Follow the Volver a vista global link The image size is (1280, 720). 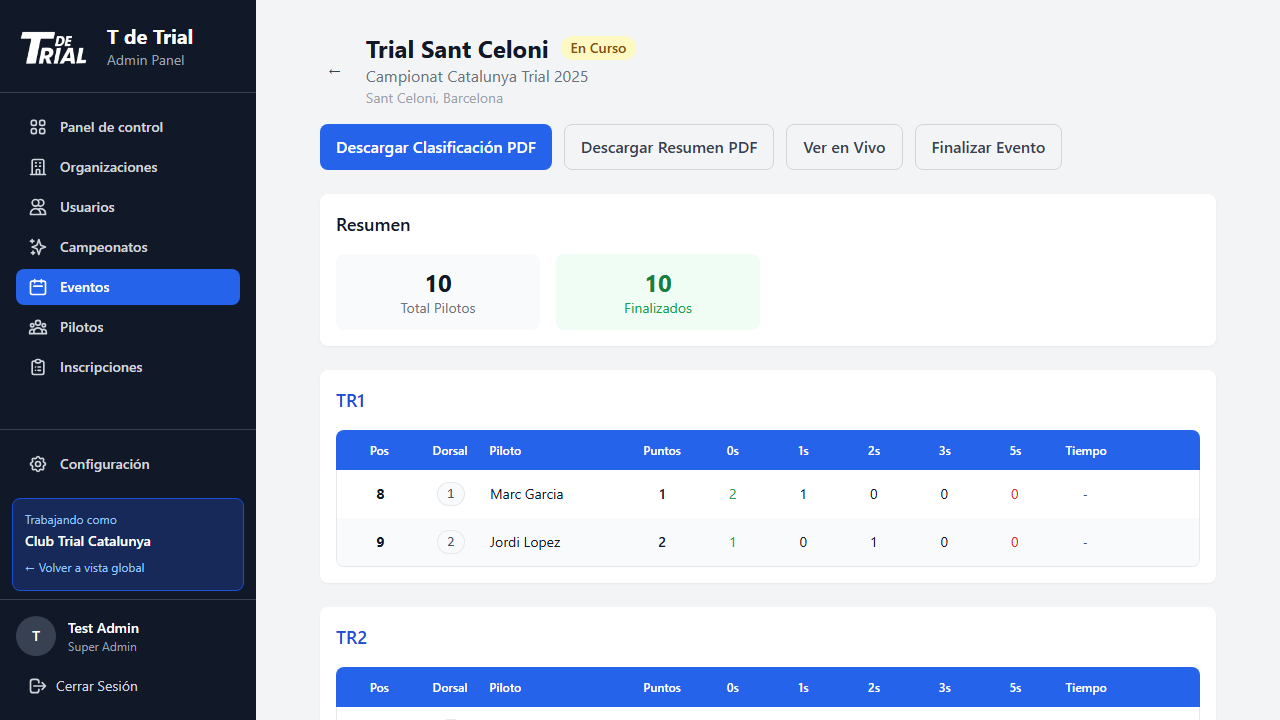[85, 568]
